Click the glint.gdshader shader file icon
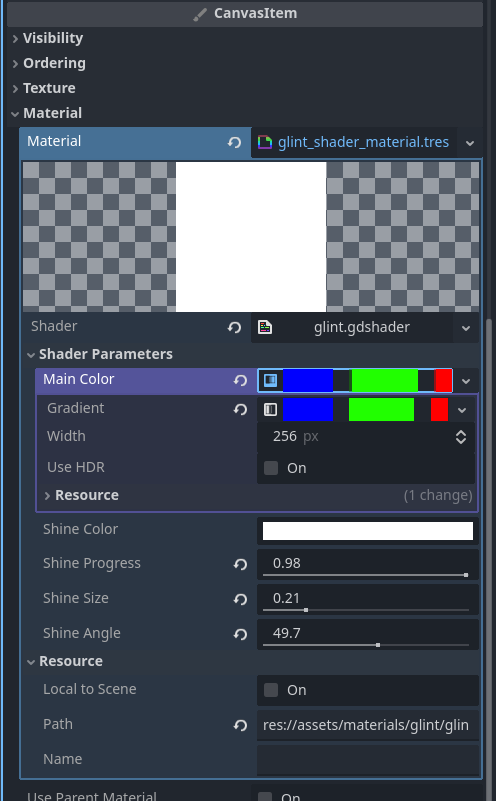 (265, 327)
